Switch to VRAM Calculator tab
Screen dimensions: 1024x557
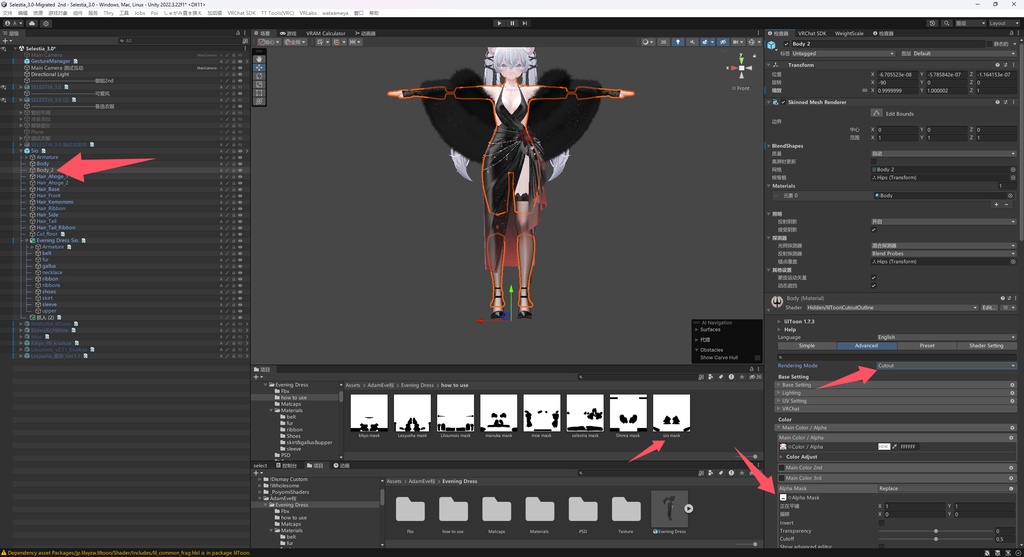coord(325,33)
